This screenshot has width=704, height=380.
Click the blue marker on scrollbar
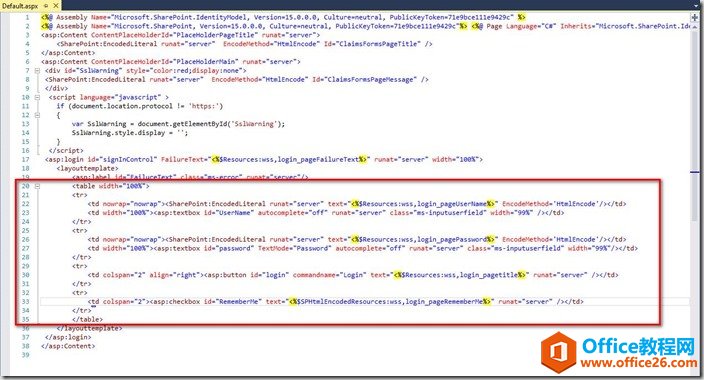695,172
